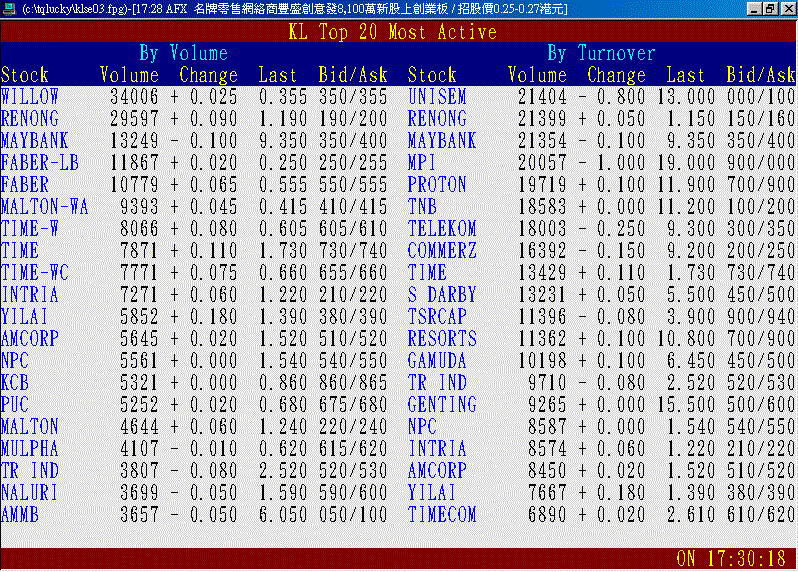Select MAYBANK in the By Volume list
This screenshot has width=798, height=572.
coord(35,140)
